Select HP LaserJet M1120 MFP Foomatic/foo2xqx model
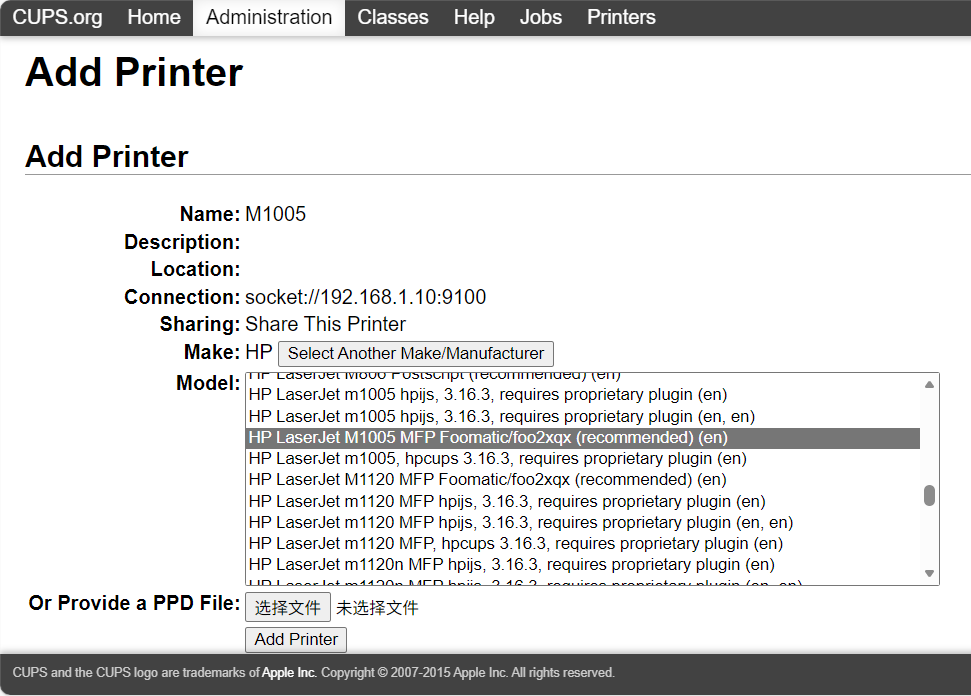971x696 pixels. [583, 480]
